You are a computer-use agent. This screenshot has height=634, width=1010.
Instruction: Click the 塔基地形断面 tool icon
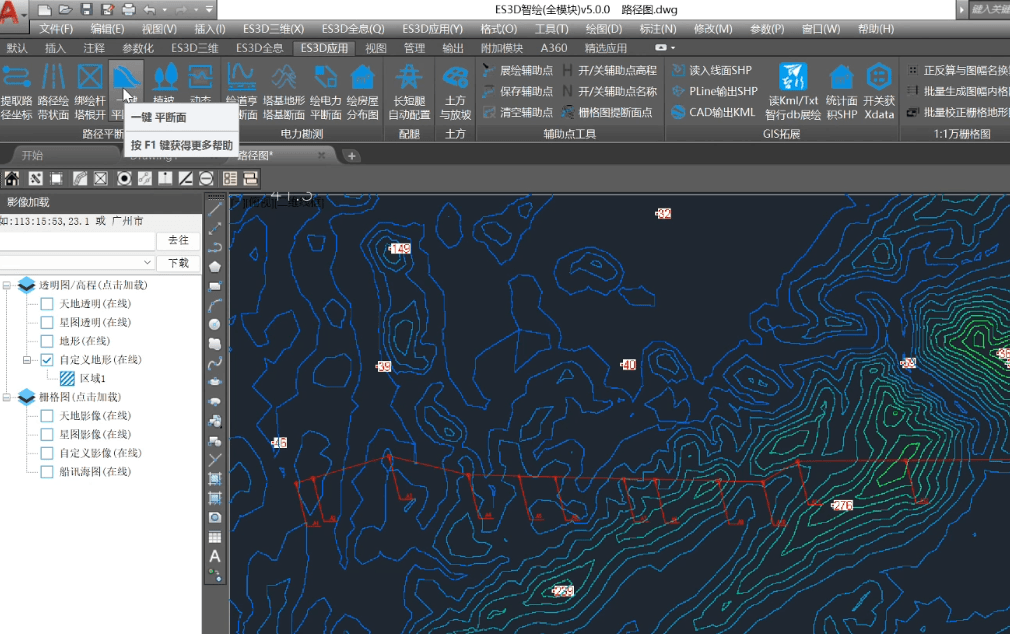pyautogui.click(x=284, y=78)
